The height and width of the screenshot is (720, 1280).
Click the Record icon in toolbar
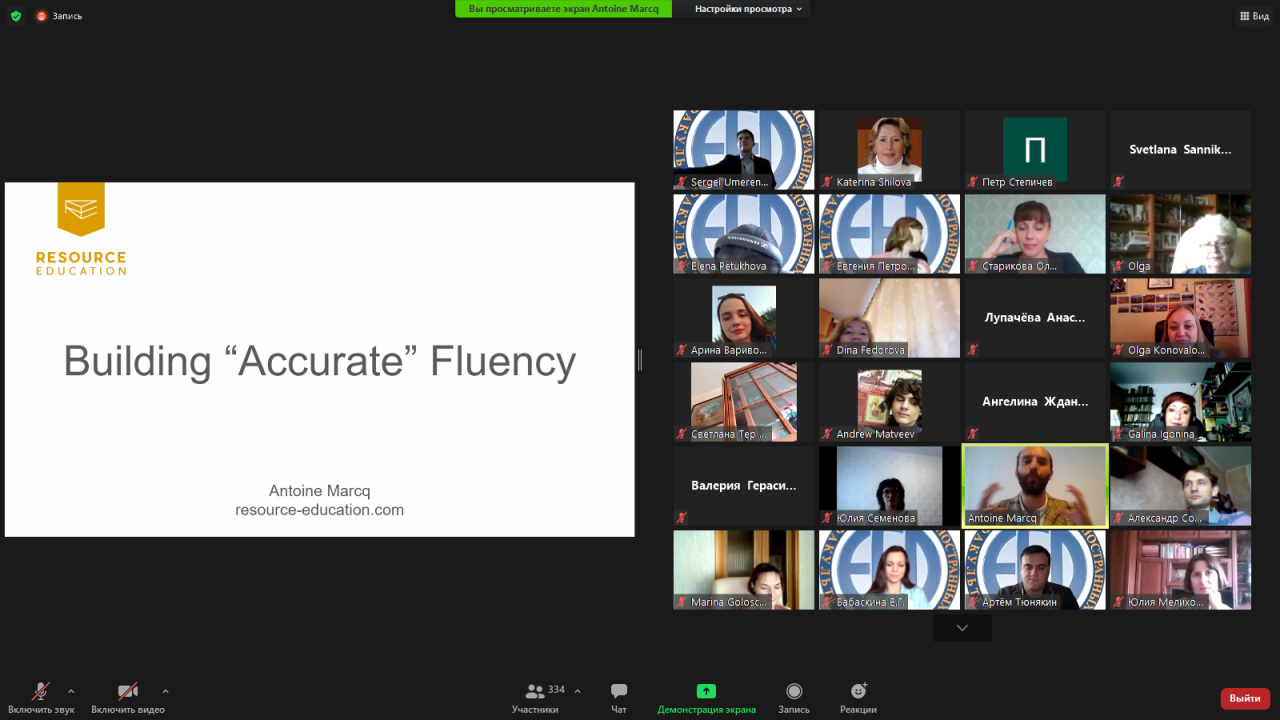[794, 692]
